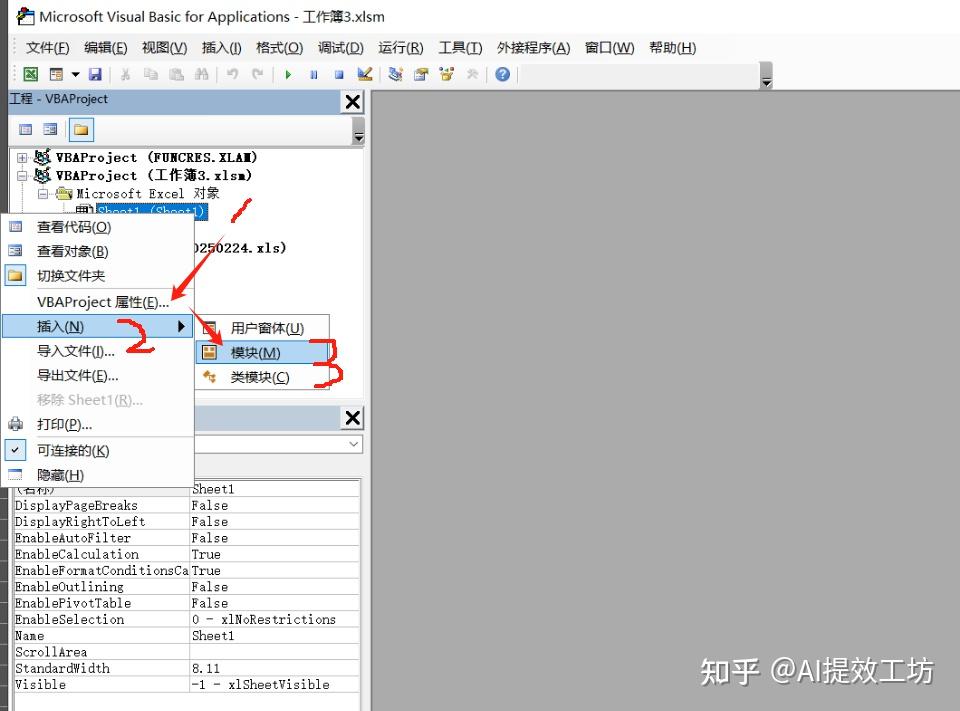This screenshot has height=711, width=960.
Task: Open properties object selector dropdown
Action: point(353,444)
